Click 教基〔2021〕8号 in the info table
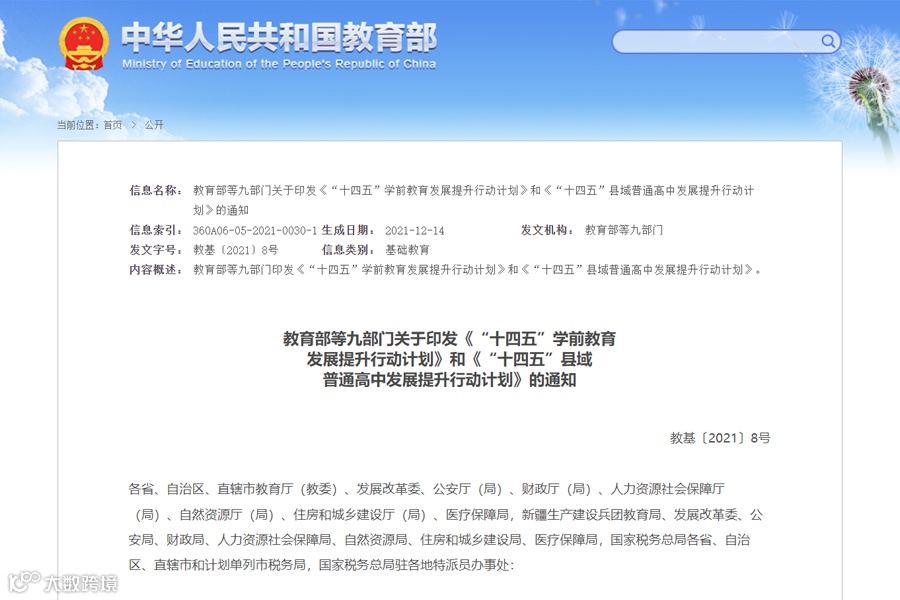The width and height of the screenshot is (900, 600). (x=235, y=250)
